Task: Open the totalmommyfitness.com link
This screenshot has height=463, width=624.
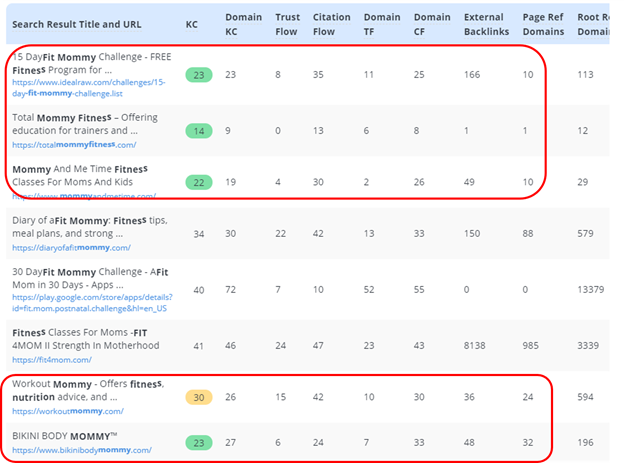Action: click(74, 145)
